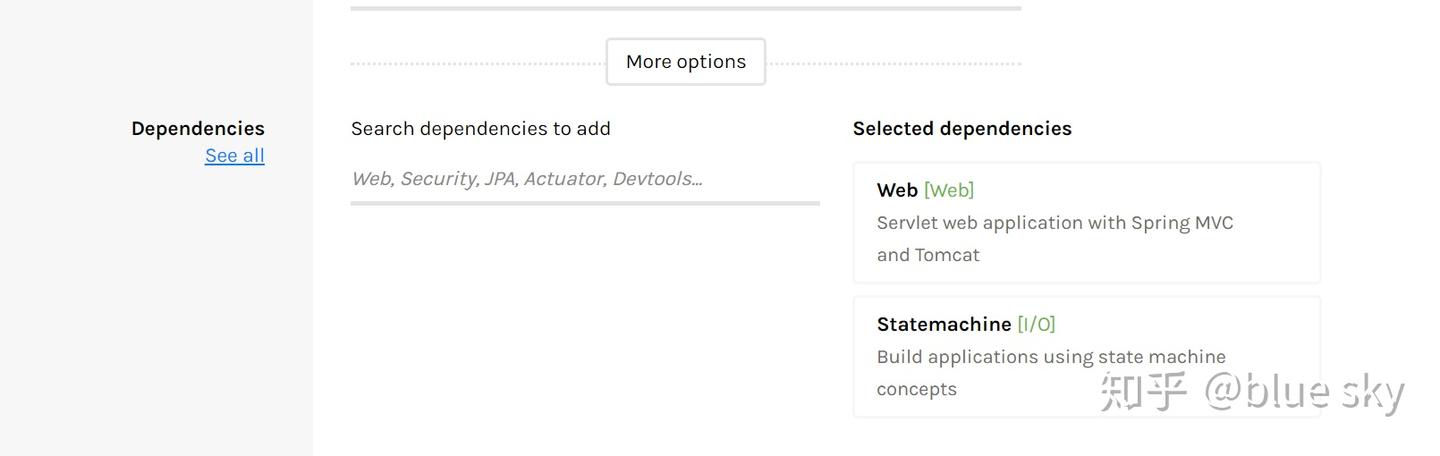Click the "@blue sky" watermark text

tap(1305, 391)
